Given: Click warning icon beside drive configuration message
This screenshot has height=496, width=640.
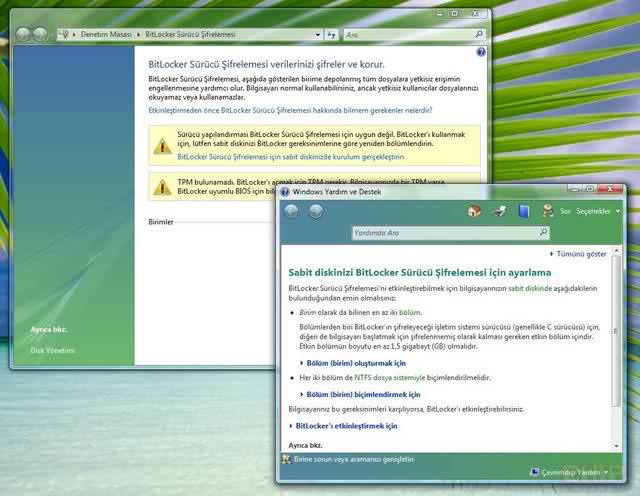Looking at the screenshot, I should click(x=162, y=146).
